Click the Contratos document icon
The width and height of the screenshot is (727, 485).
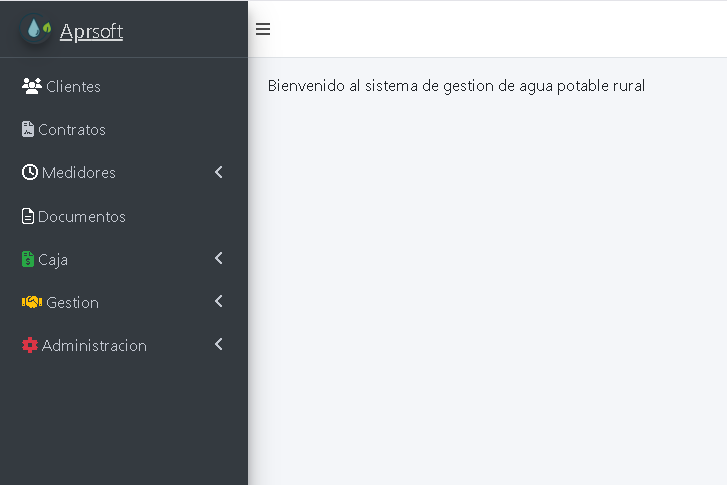pos(28,129)
